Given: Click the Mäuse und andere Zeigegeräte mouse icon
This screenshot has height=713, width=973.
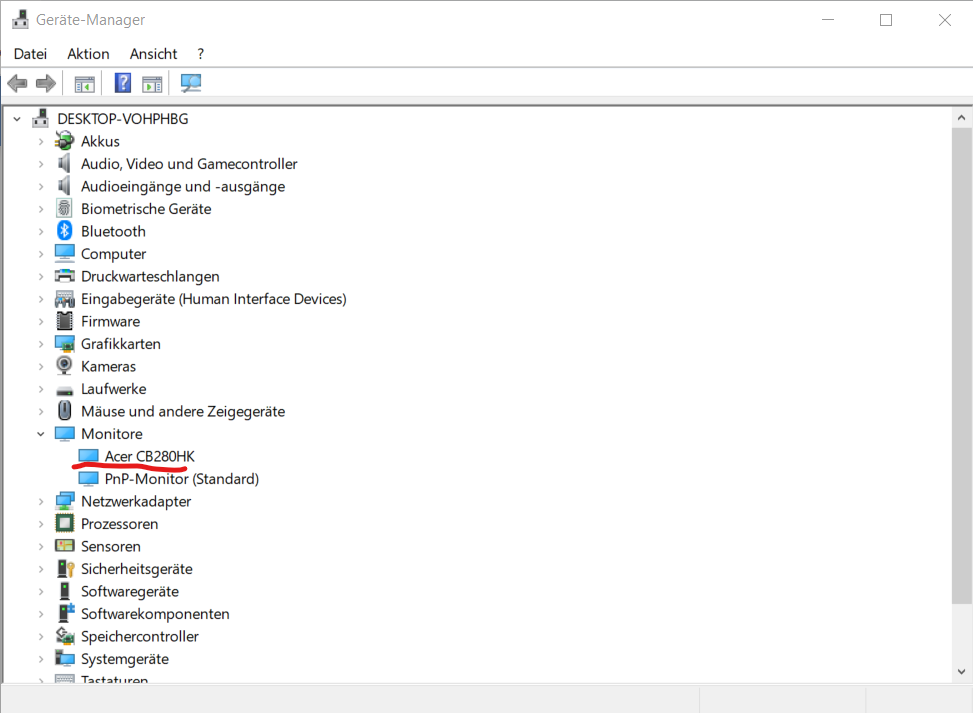Looking at the screenshot, I should [65, 410].
